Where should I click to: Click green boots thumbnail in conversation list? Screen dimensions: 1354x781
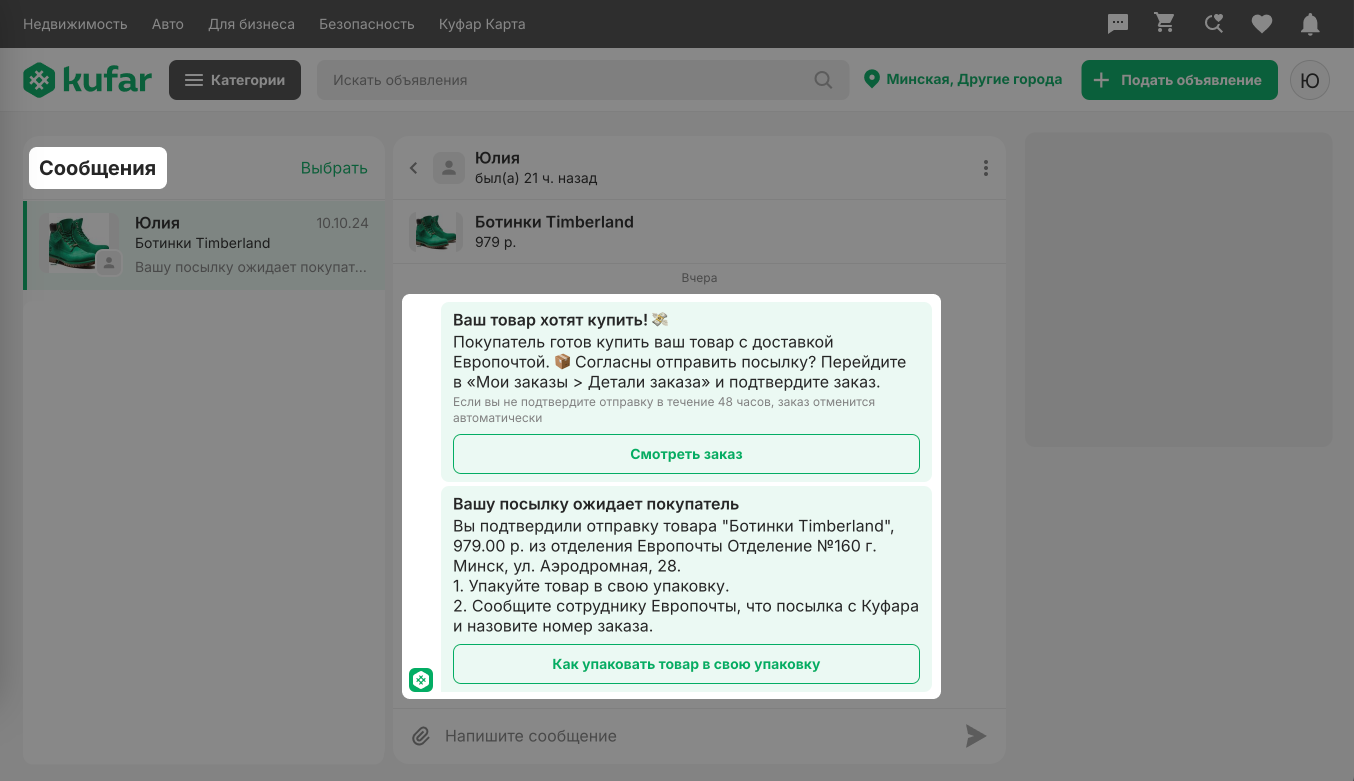tap(79, 241)
